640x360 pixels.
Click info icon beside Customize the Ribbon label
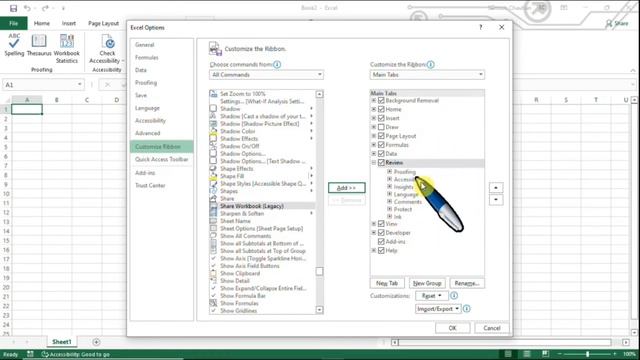tap(431, 64)
